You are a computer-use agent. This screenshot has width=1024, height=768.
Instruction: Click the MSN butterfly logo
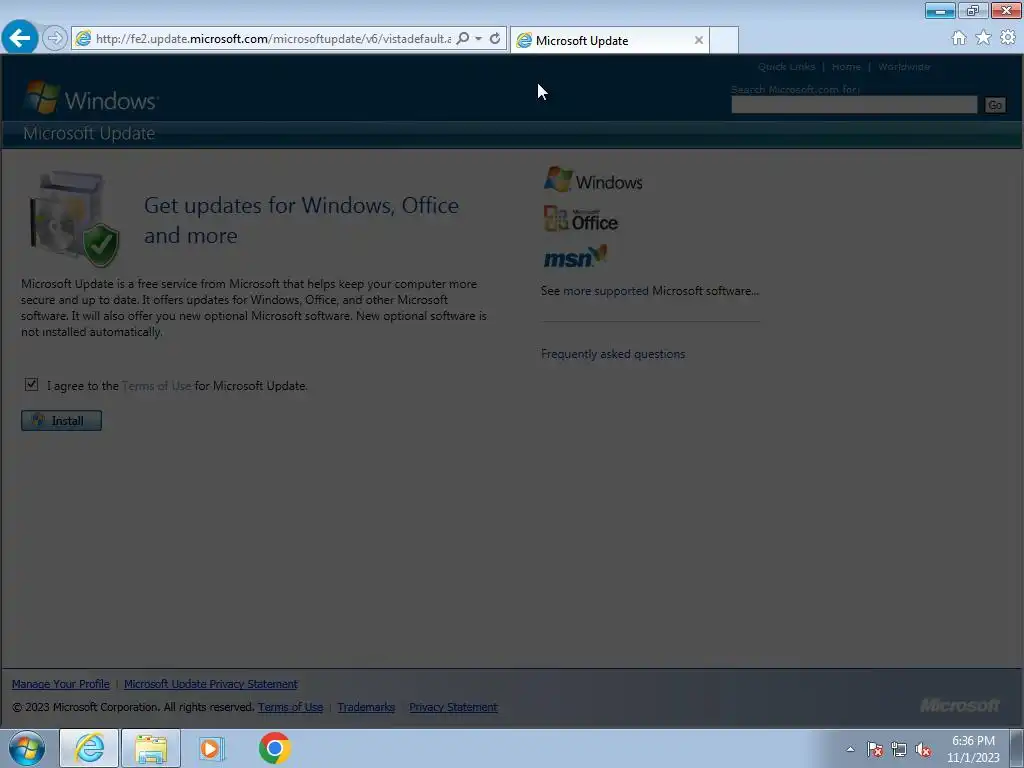pos(575,257)
